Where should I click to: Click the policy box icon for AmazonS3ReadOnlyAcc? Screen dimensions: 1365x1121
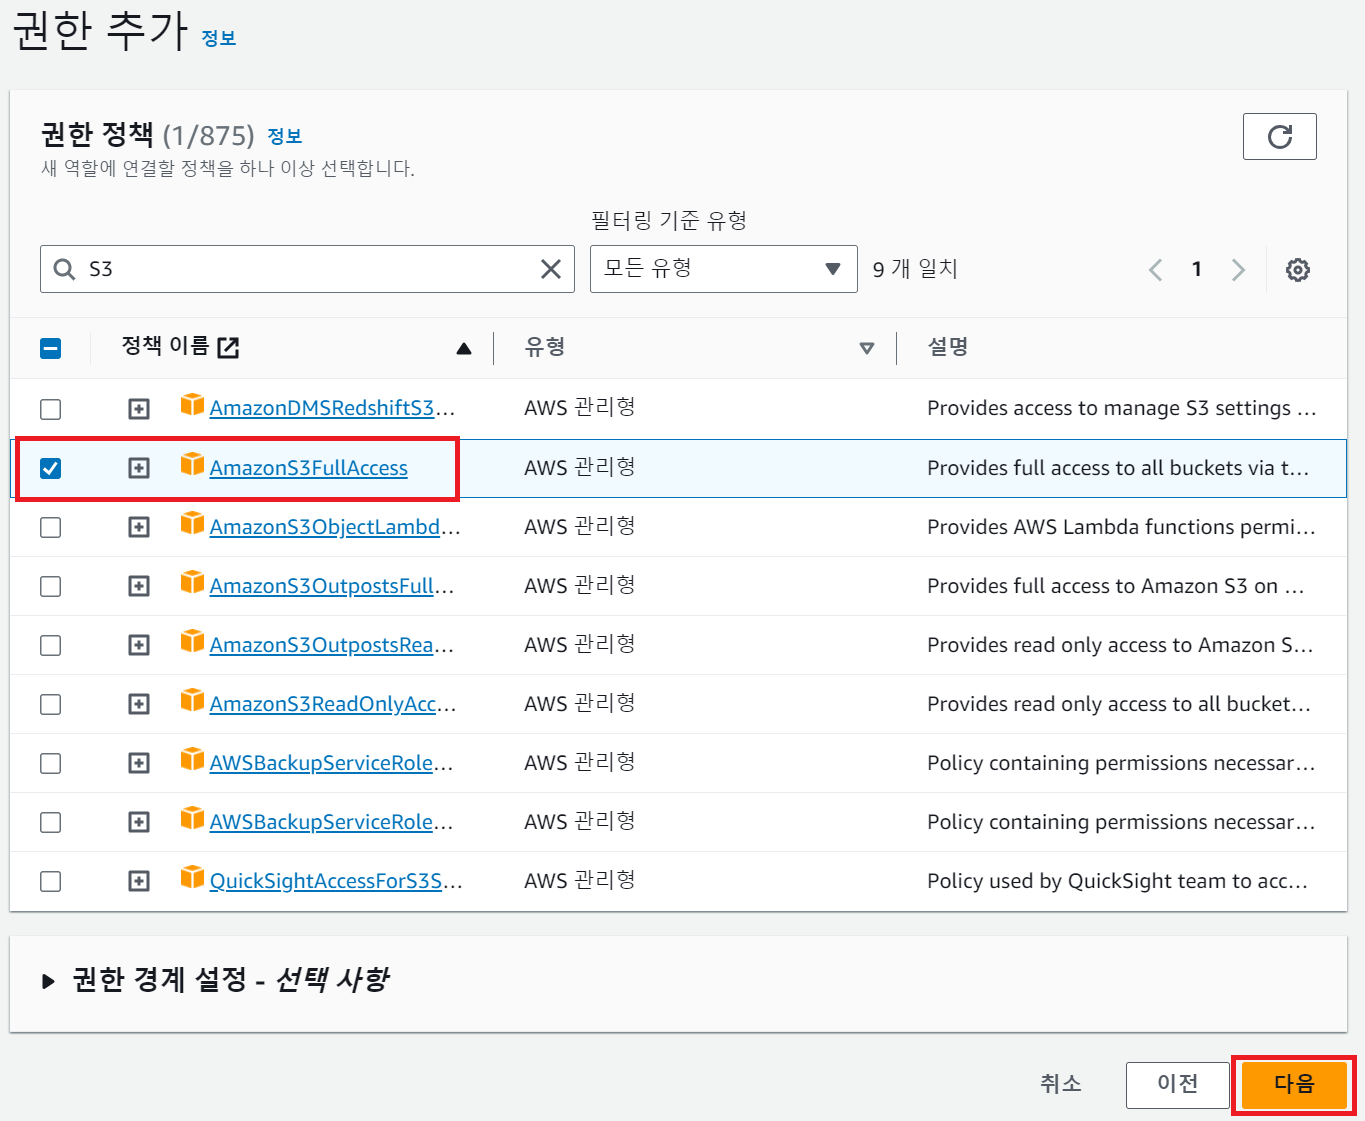[192, 700]
